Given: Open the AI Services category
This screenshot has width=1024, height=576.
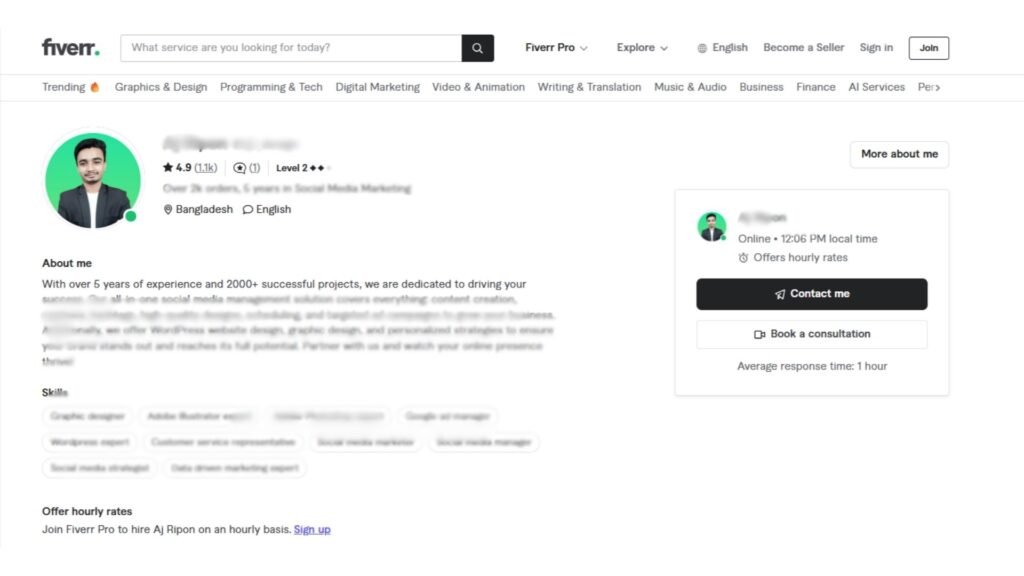Looking at the screenshot, I should [876, 87].
